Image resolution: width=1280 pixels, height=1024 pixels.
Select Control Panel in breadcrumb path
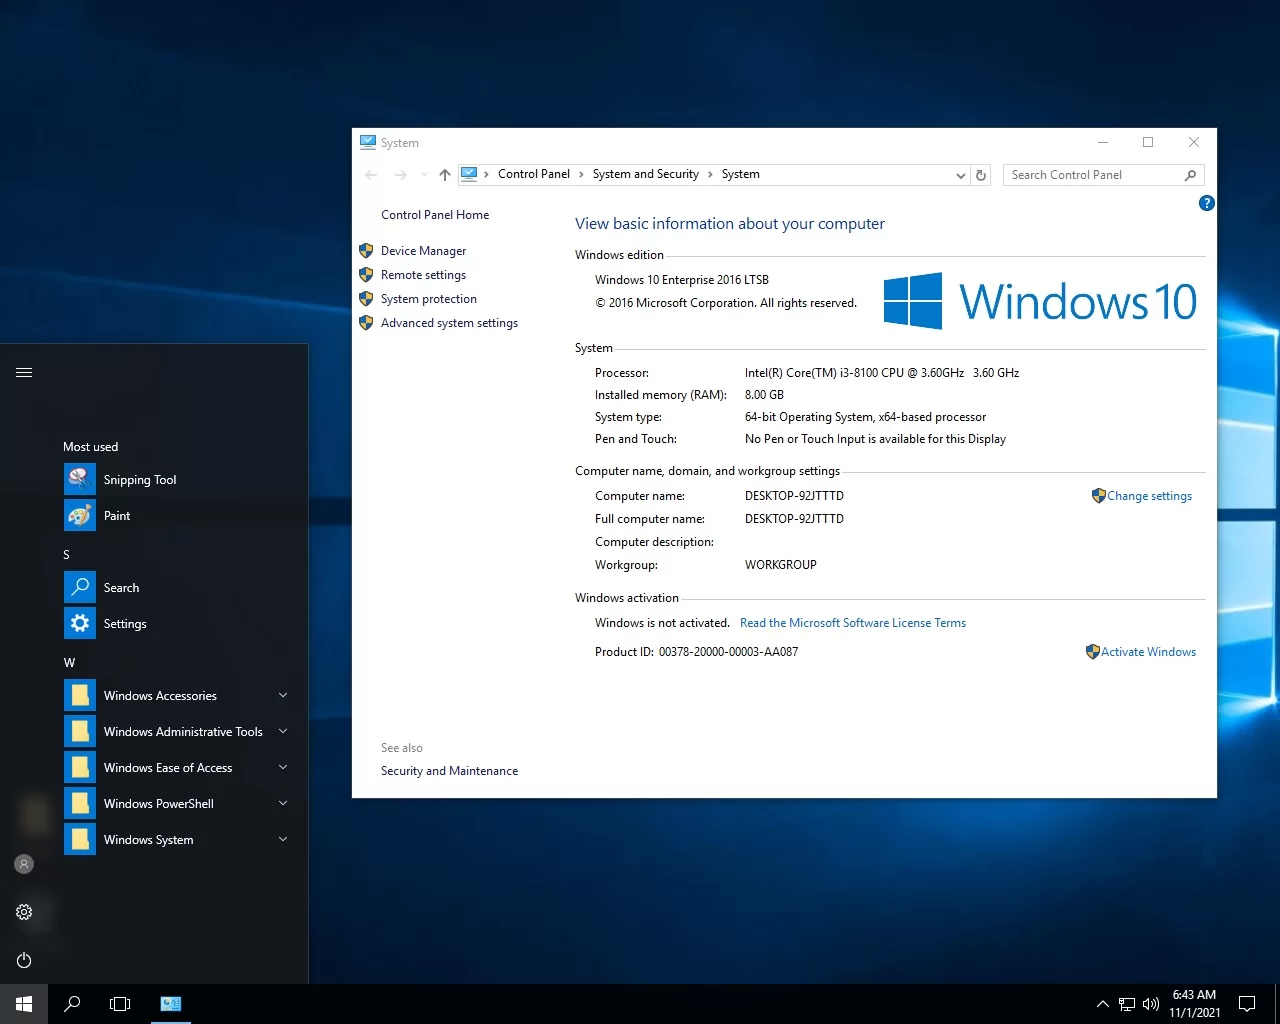click(533, 174)
